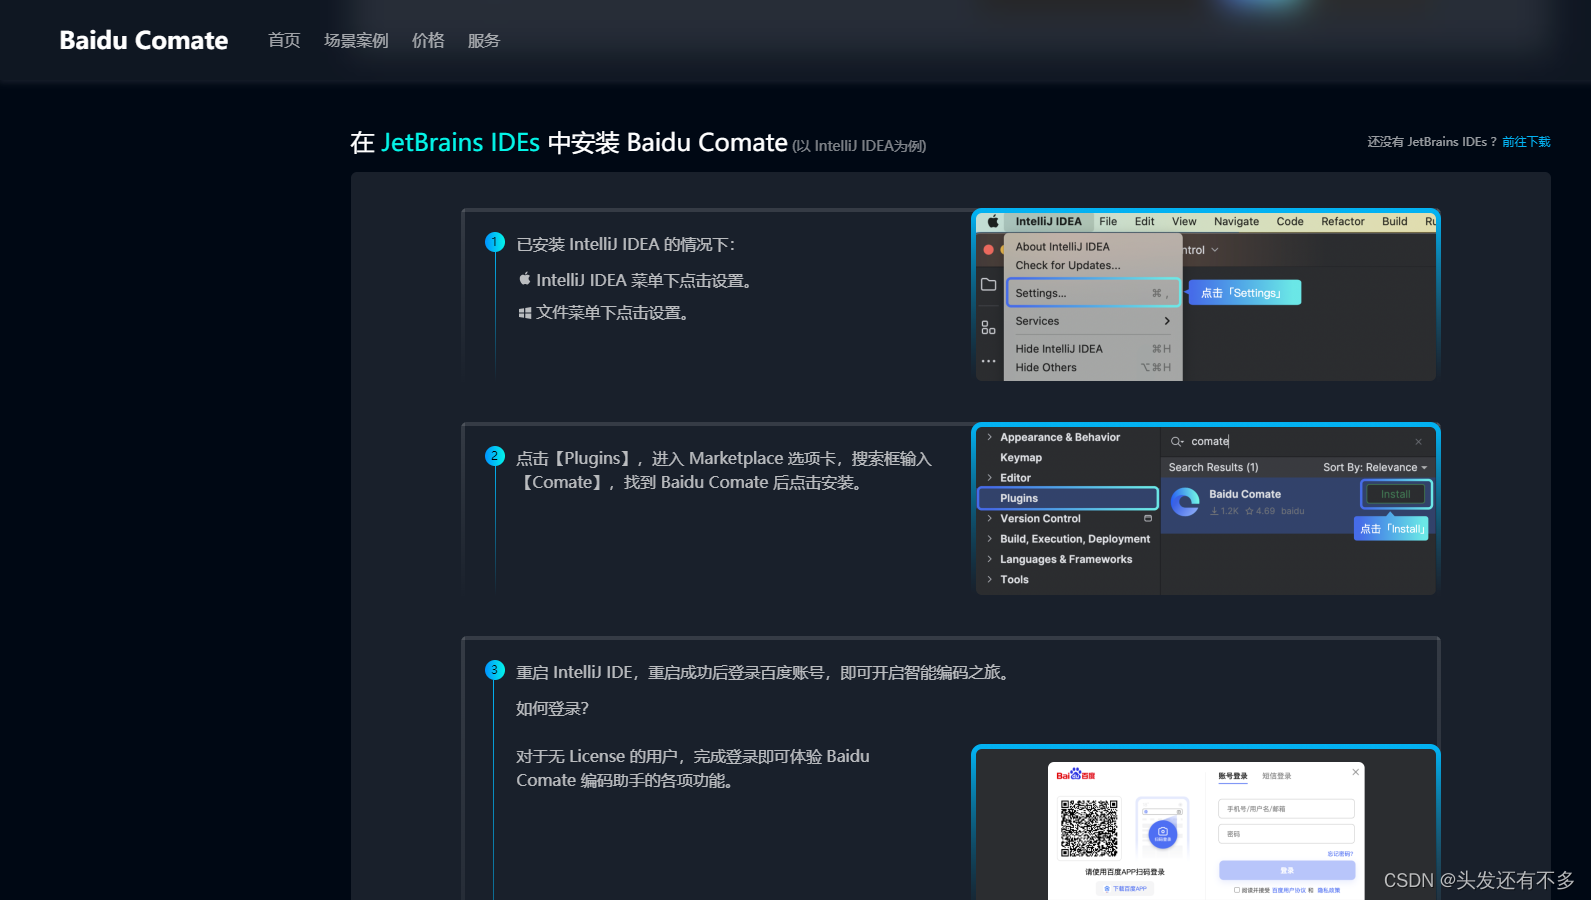The height and width of the screenshot is (900, 1591).
Task: Click the Apple logo in the macOS menu bar
Action: pos(993,222)
